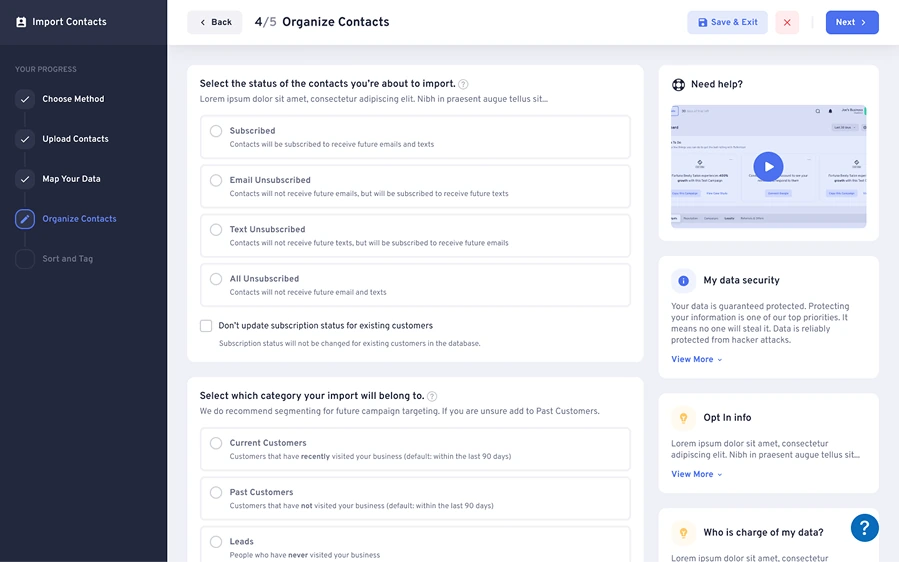Select the Email Unsubscribed radio option
The width and height of the screenshot is (899, 562).
click(x=216, y=180)
